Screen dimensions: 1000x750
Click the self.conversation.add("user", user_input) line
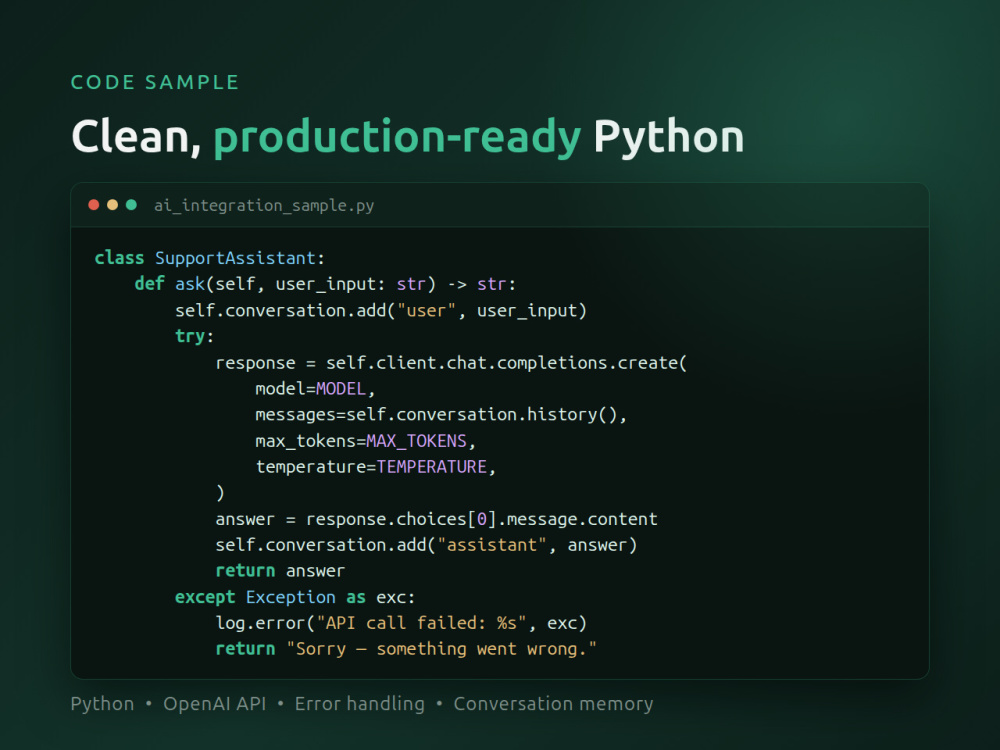[x=381, y=311]
